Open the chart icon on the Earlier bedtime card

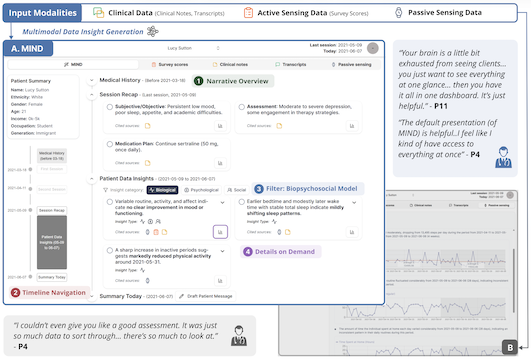tap(352, 232)
